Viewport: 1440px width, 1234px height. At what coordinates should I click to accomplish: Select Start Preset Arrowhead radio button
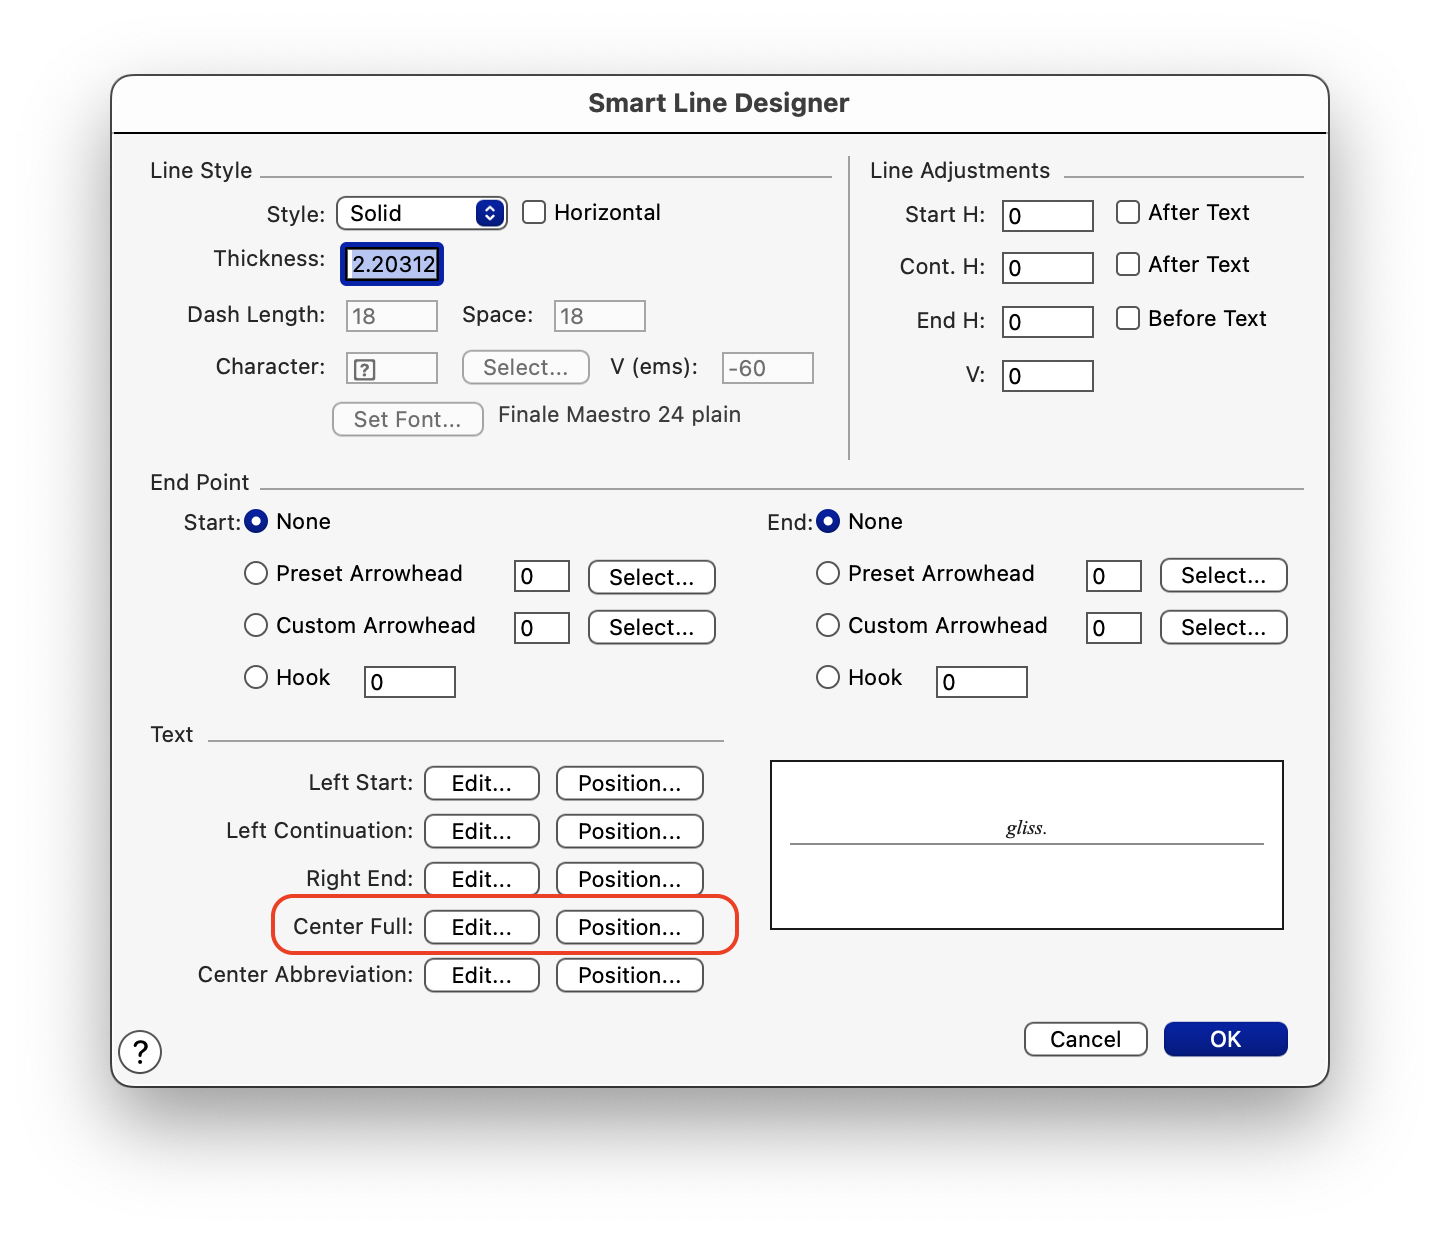[256, 573]
